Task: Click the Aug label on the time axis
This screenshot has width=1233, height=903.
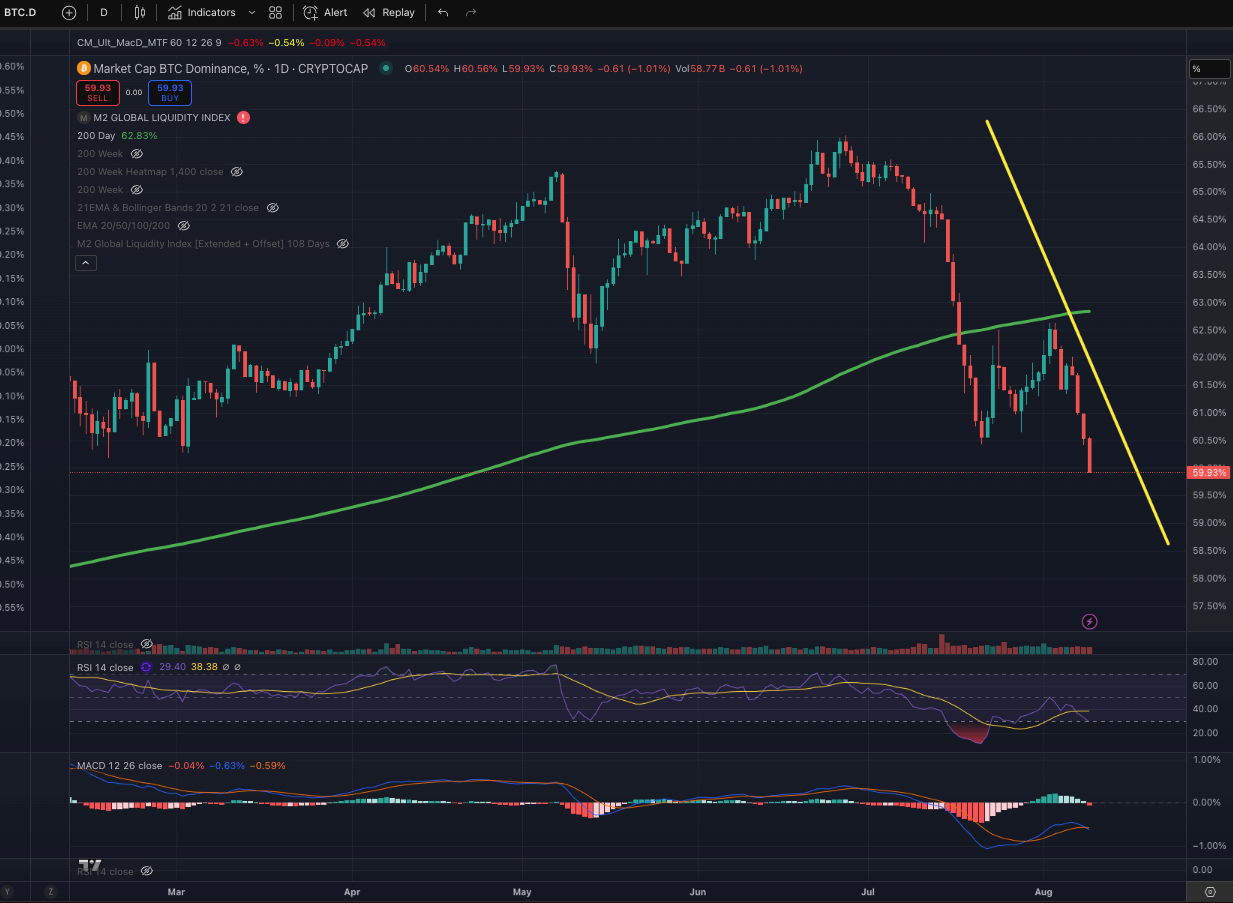Action: [x=1043, y=891]
